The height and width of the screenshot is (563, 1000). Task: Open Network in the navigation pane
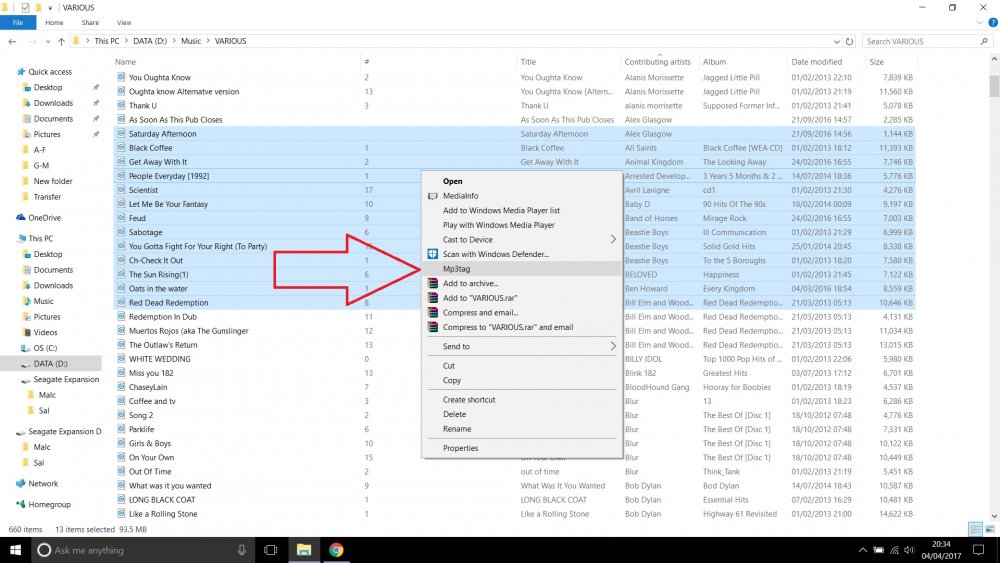point(43,483)
